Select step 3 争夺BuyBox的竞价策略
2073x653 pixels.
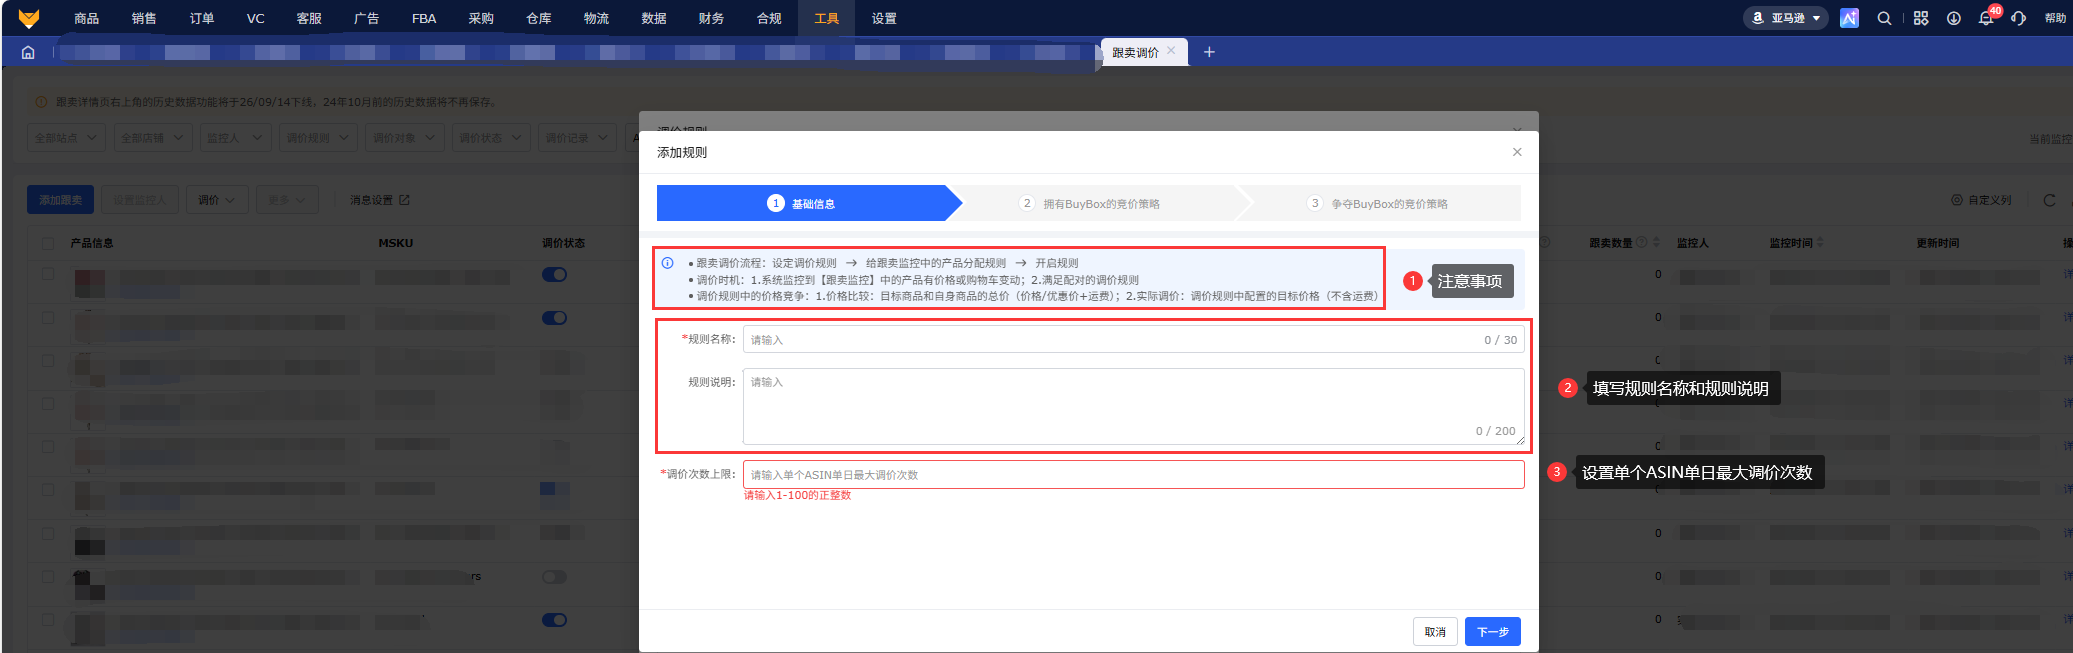(1378, 203)
